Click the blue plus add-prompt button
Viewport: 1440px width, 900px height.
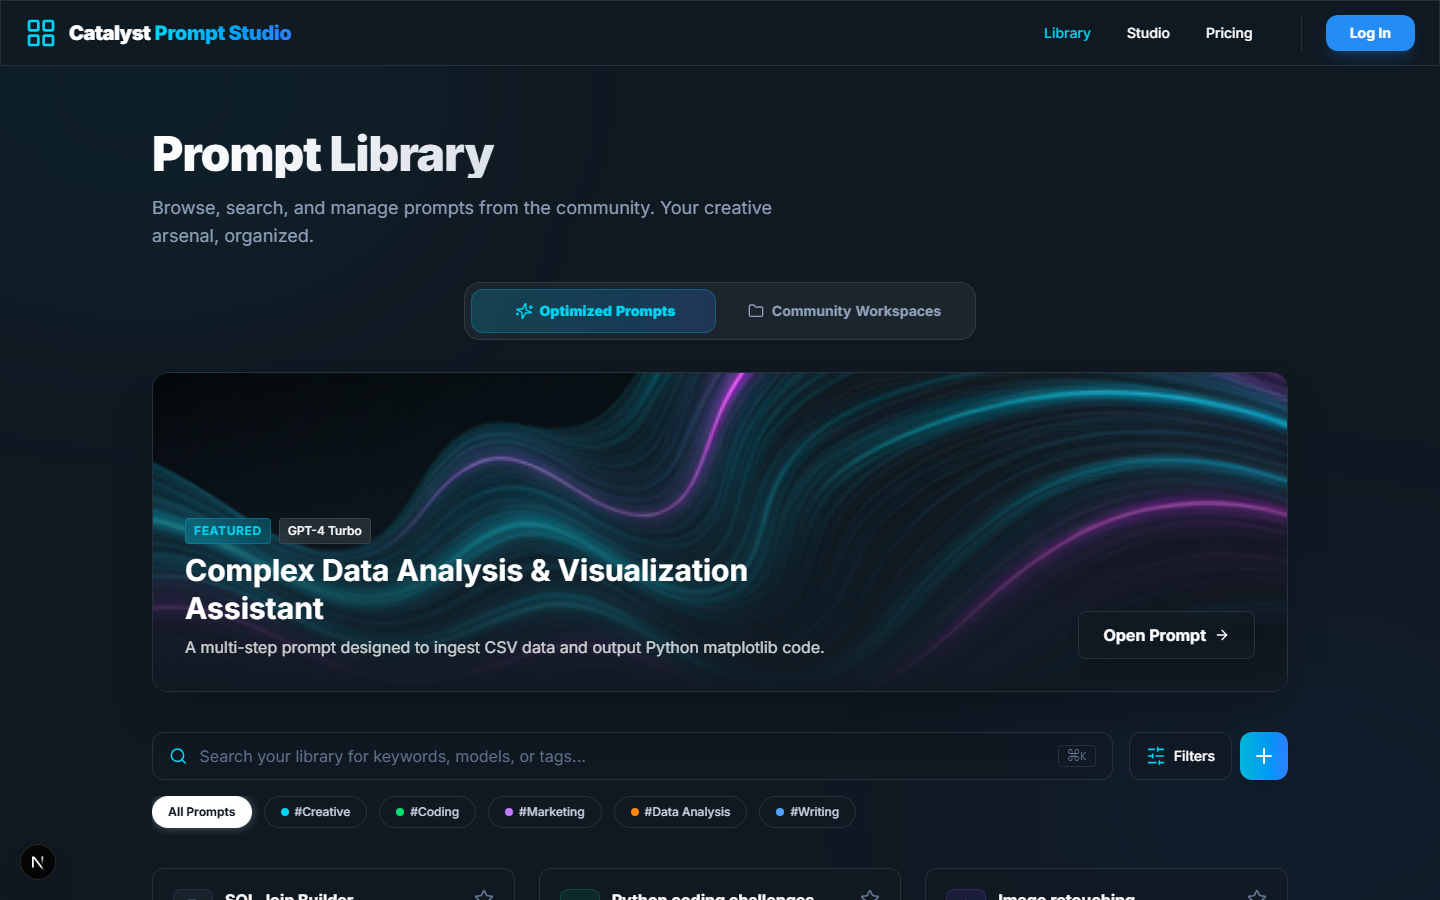click(x=1264, y=756)
